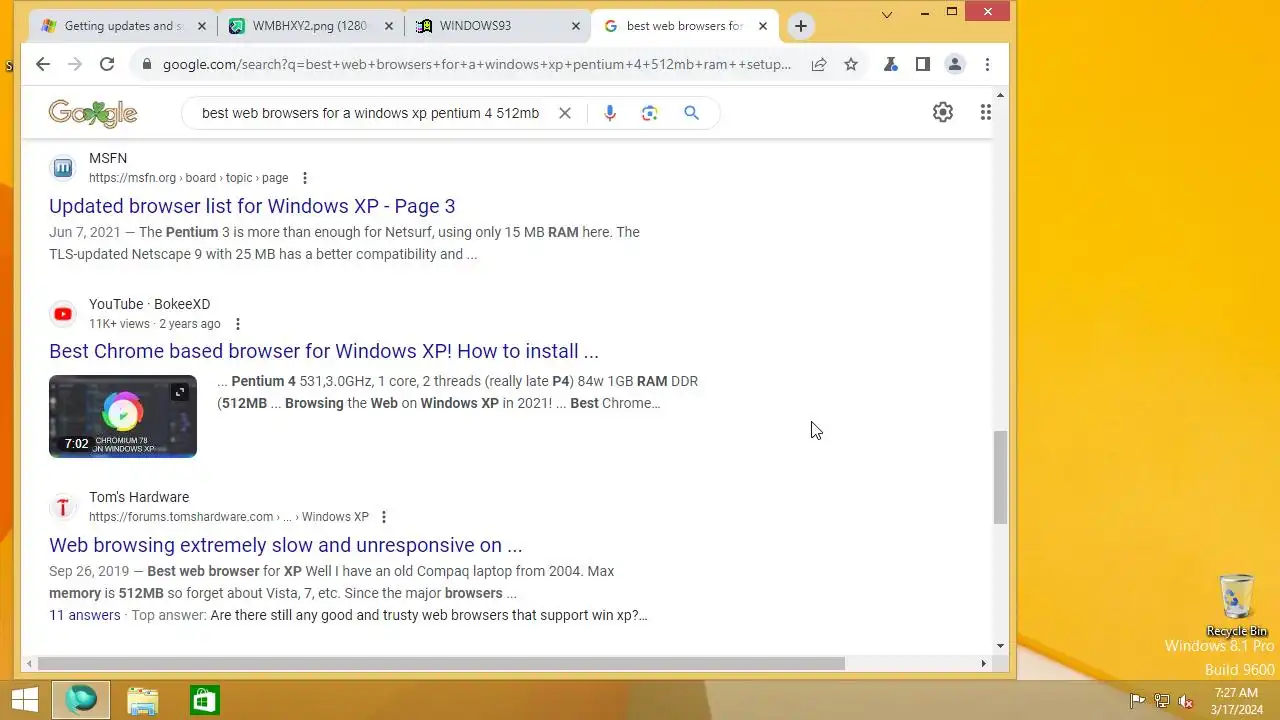
Task: Play the Chromium 78 video thumbnail
Action: pos(123,416)
